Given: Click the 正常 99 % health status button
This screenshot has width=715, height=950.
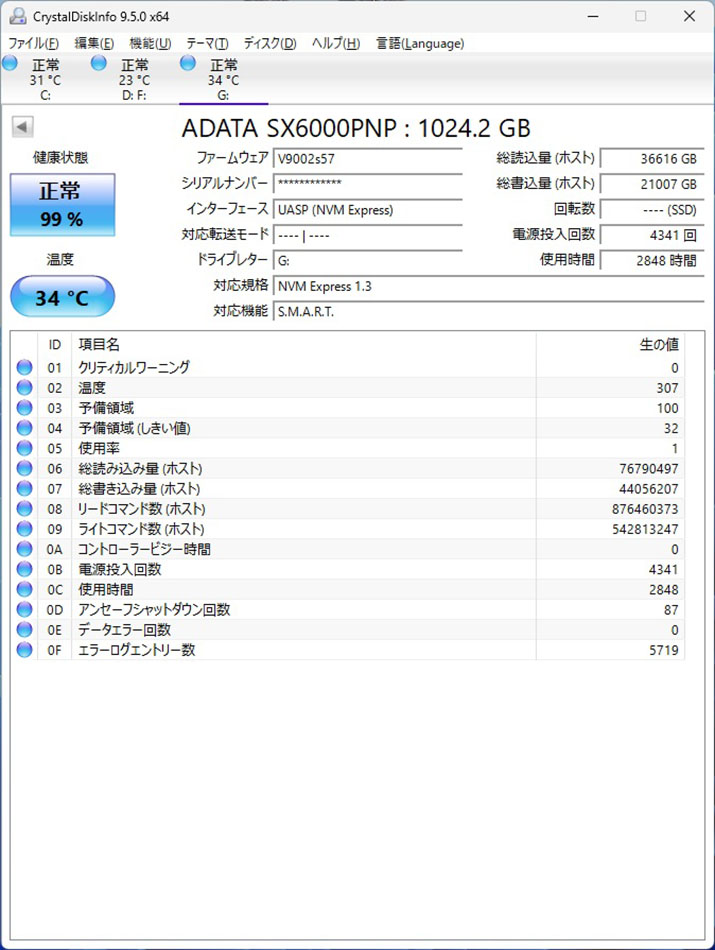Looking at the screenshot, I should [x=62, y=205].
